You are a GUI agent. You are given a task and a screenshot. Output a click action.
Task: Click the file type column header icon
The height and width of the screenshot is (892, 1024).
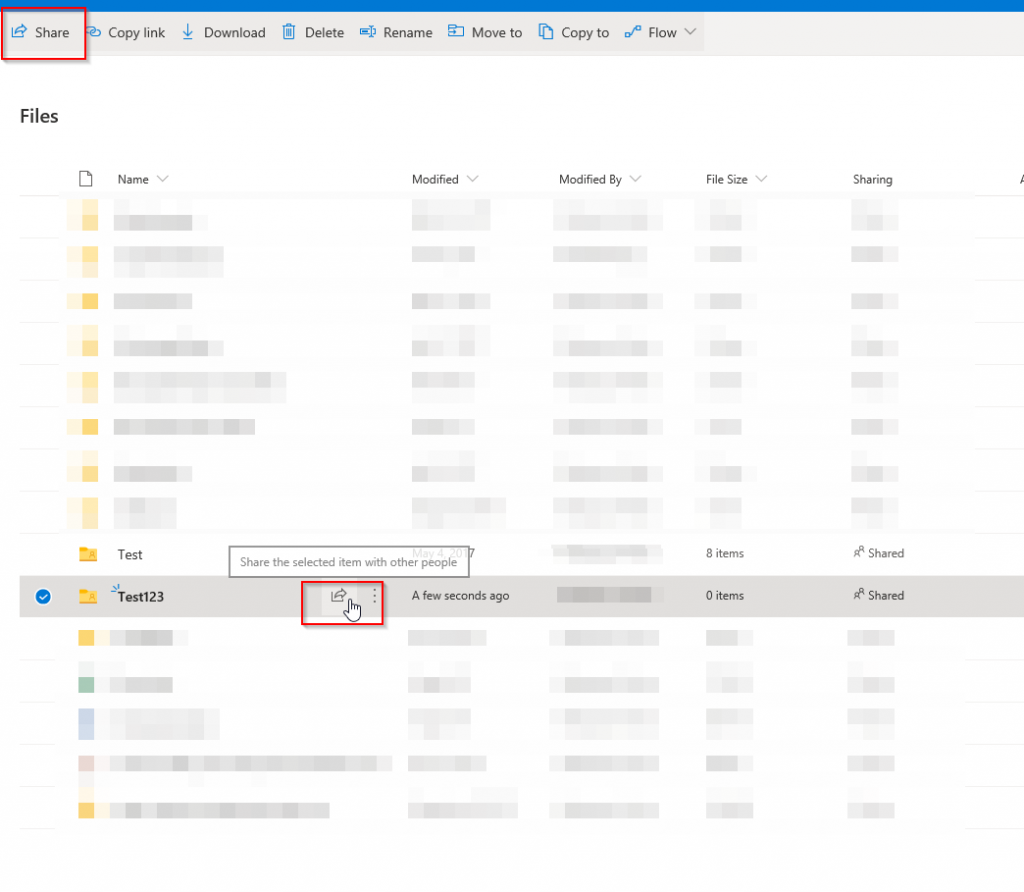tap(86, 179)
